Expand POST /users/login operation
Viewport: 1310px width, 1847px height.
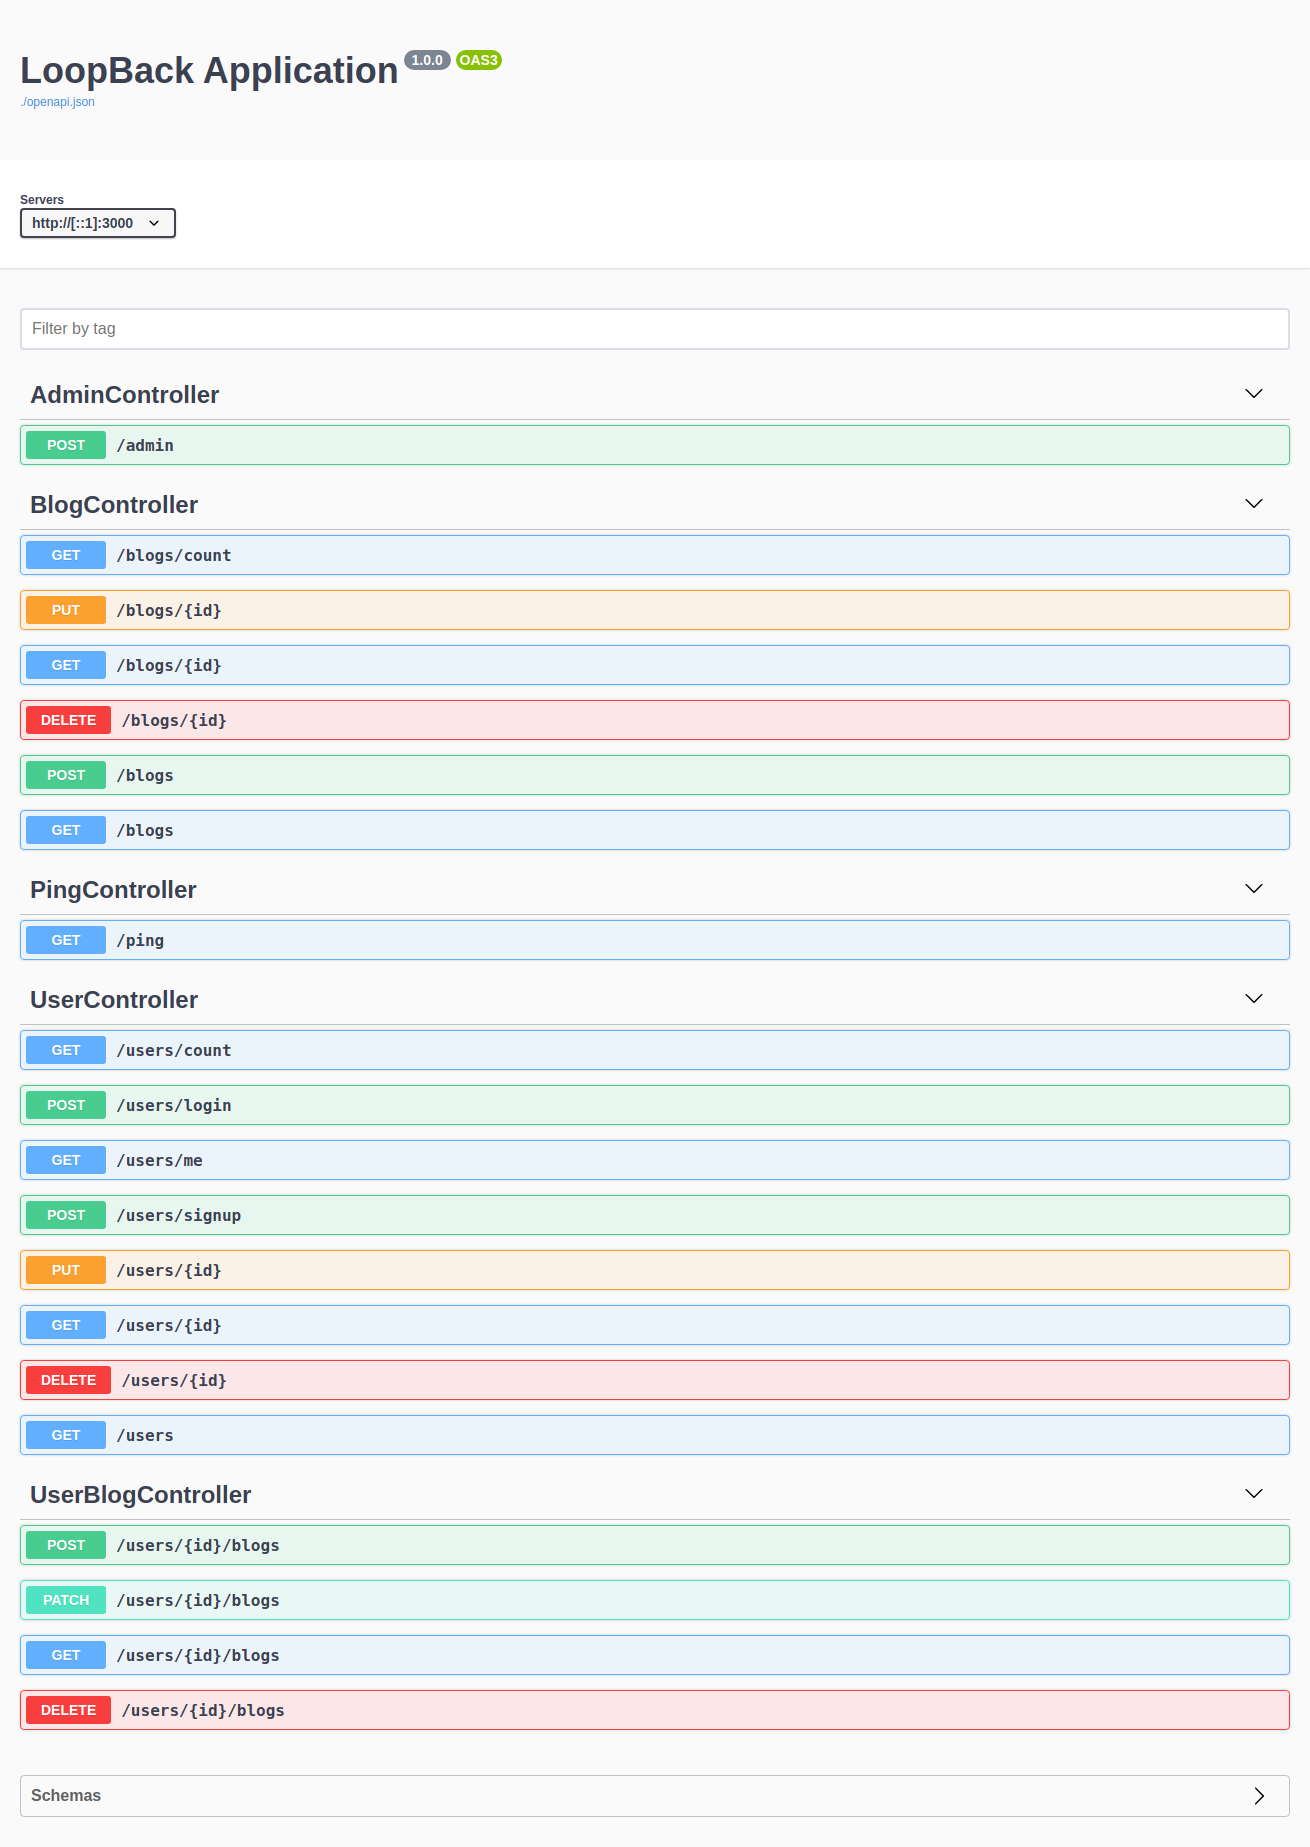[x=655, y=1105]
